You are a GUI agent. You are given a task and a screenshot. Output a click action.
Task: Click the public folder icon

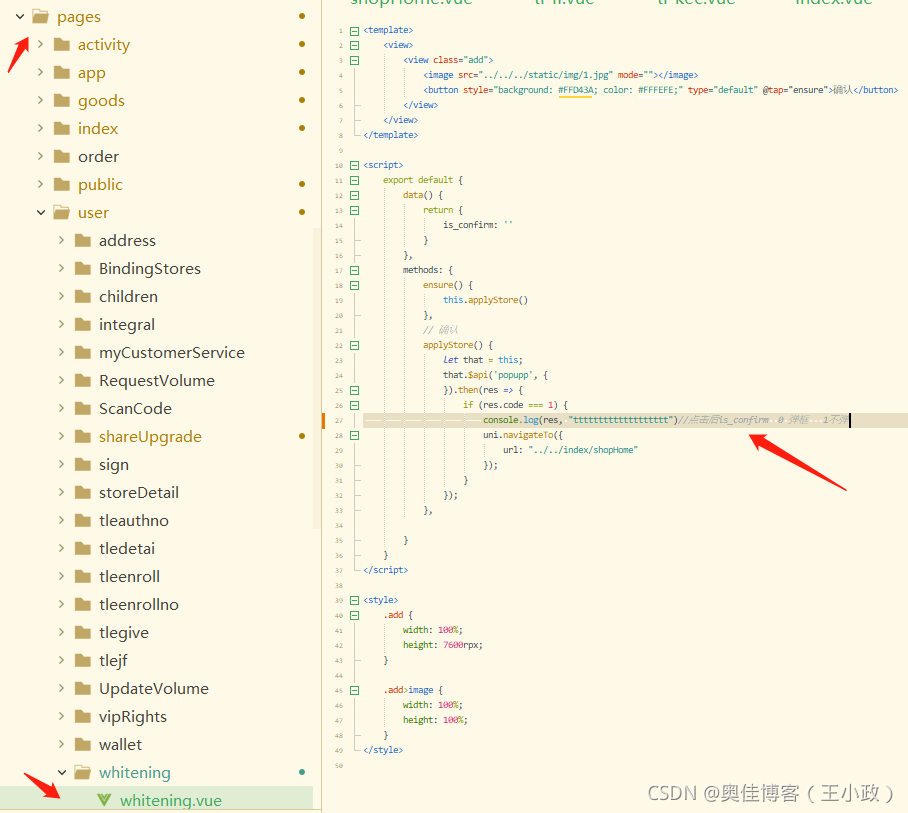click(61, 185)
